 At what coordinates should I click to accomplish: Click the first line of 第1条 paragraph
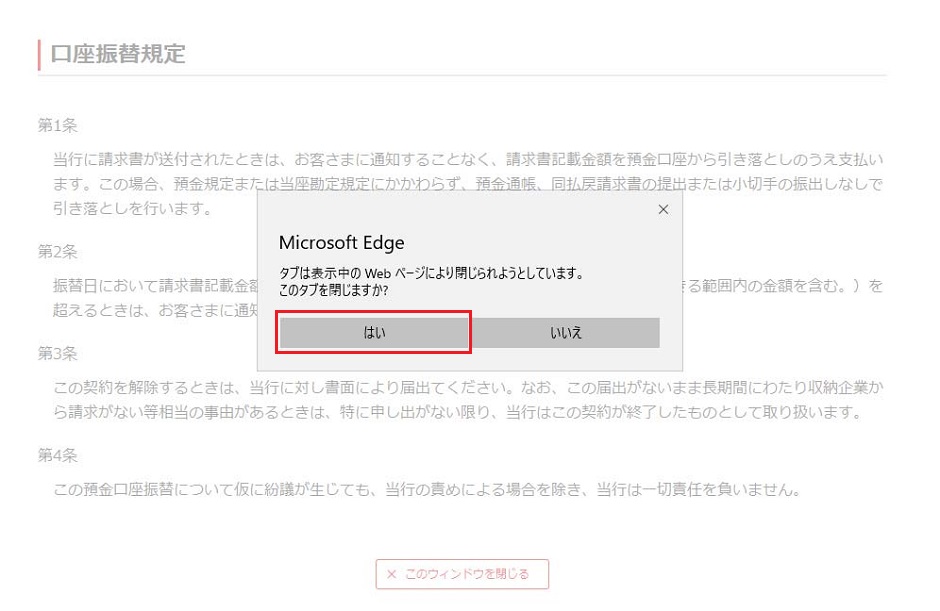468,159
